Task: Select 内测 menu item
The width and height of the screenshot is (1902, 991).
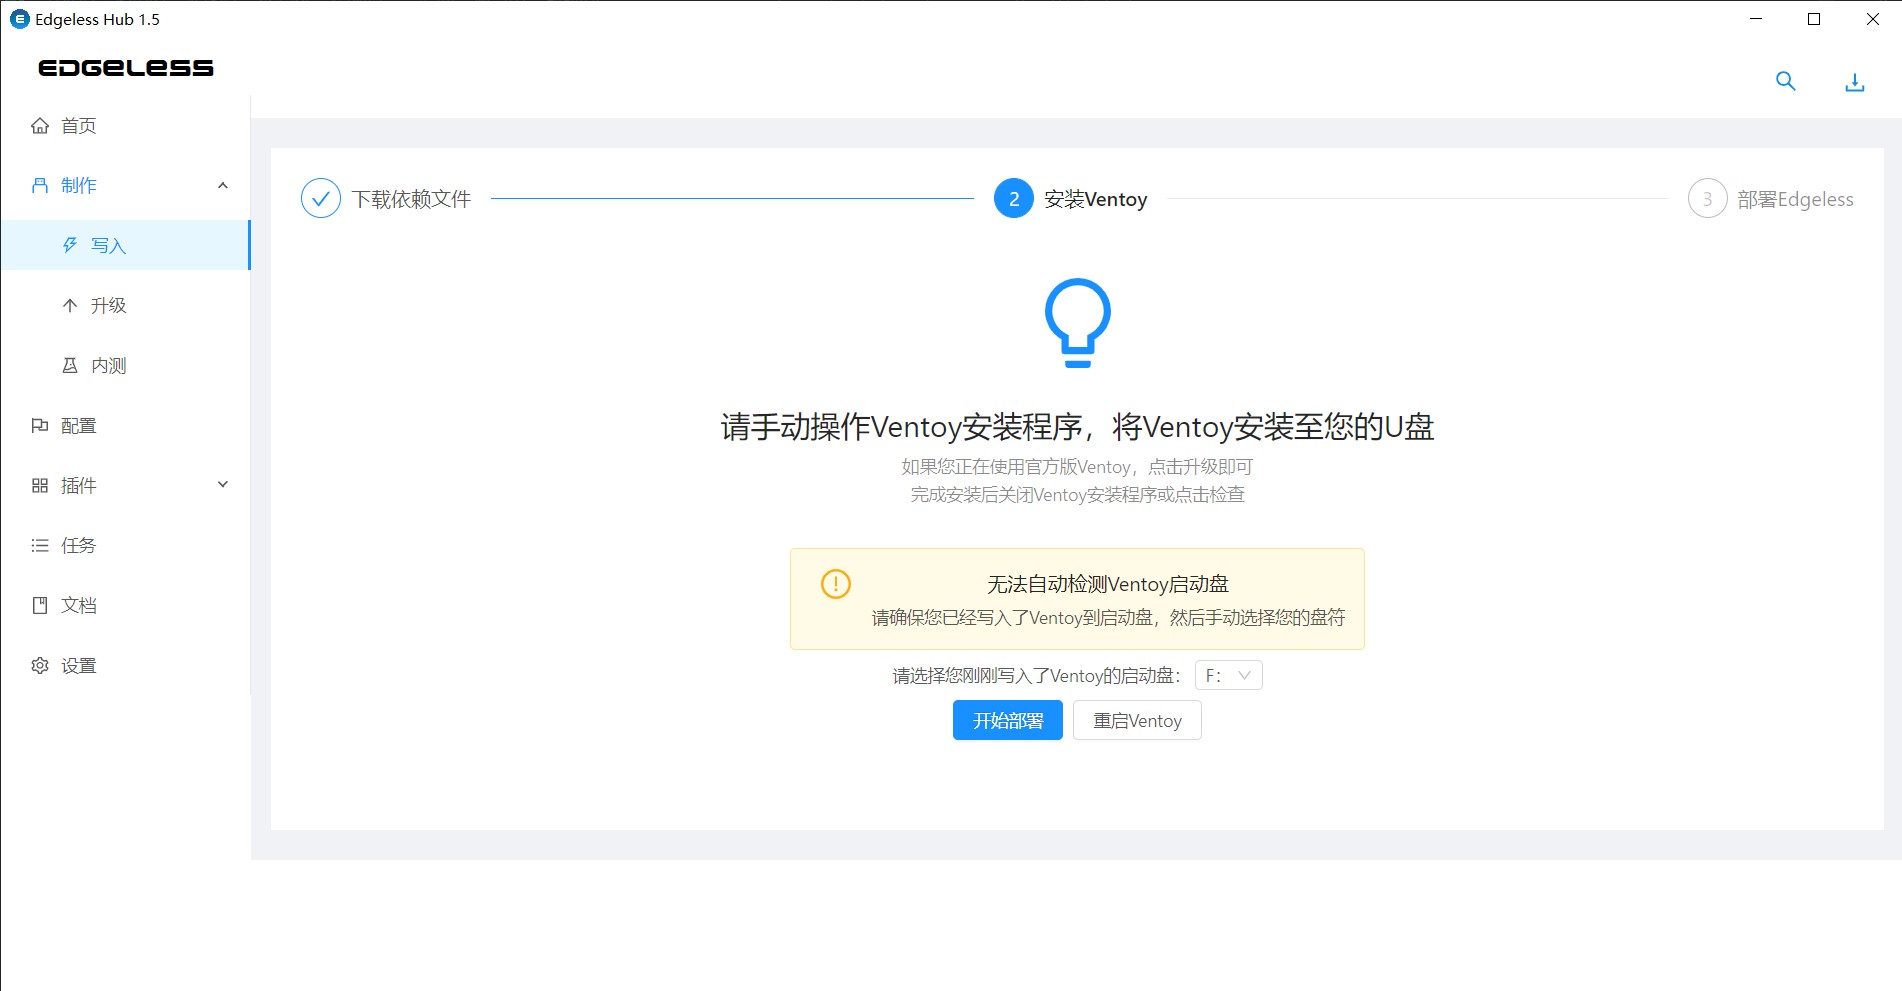Action: click(x=125, y=365)
